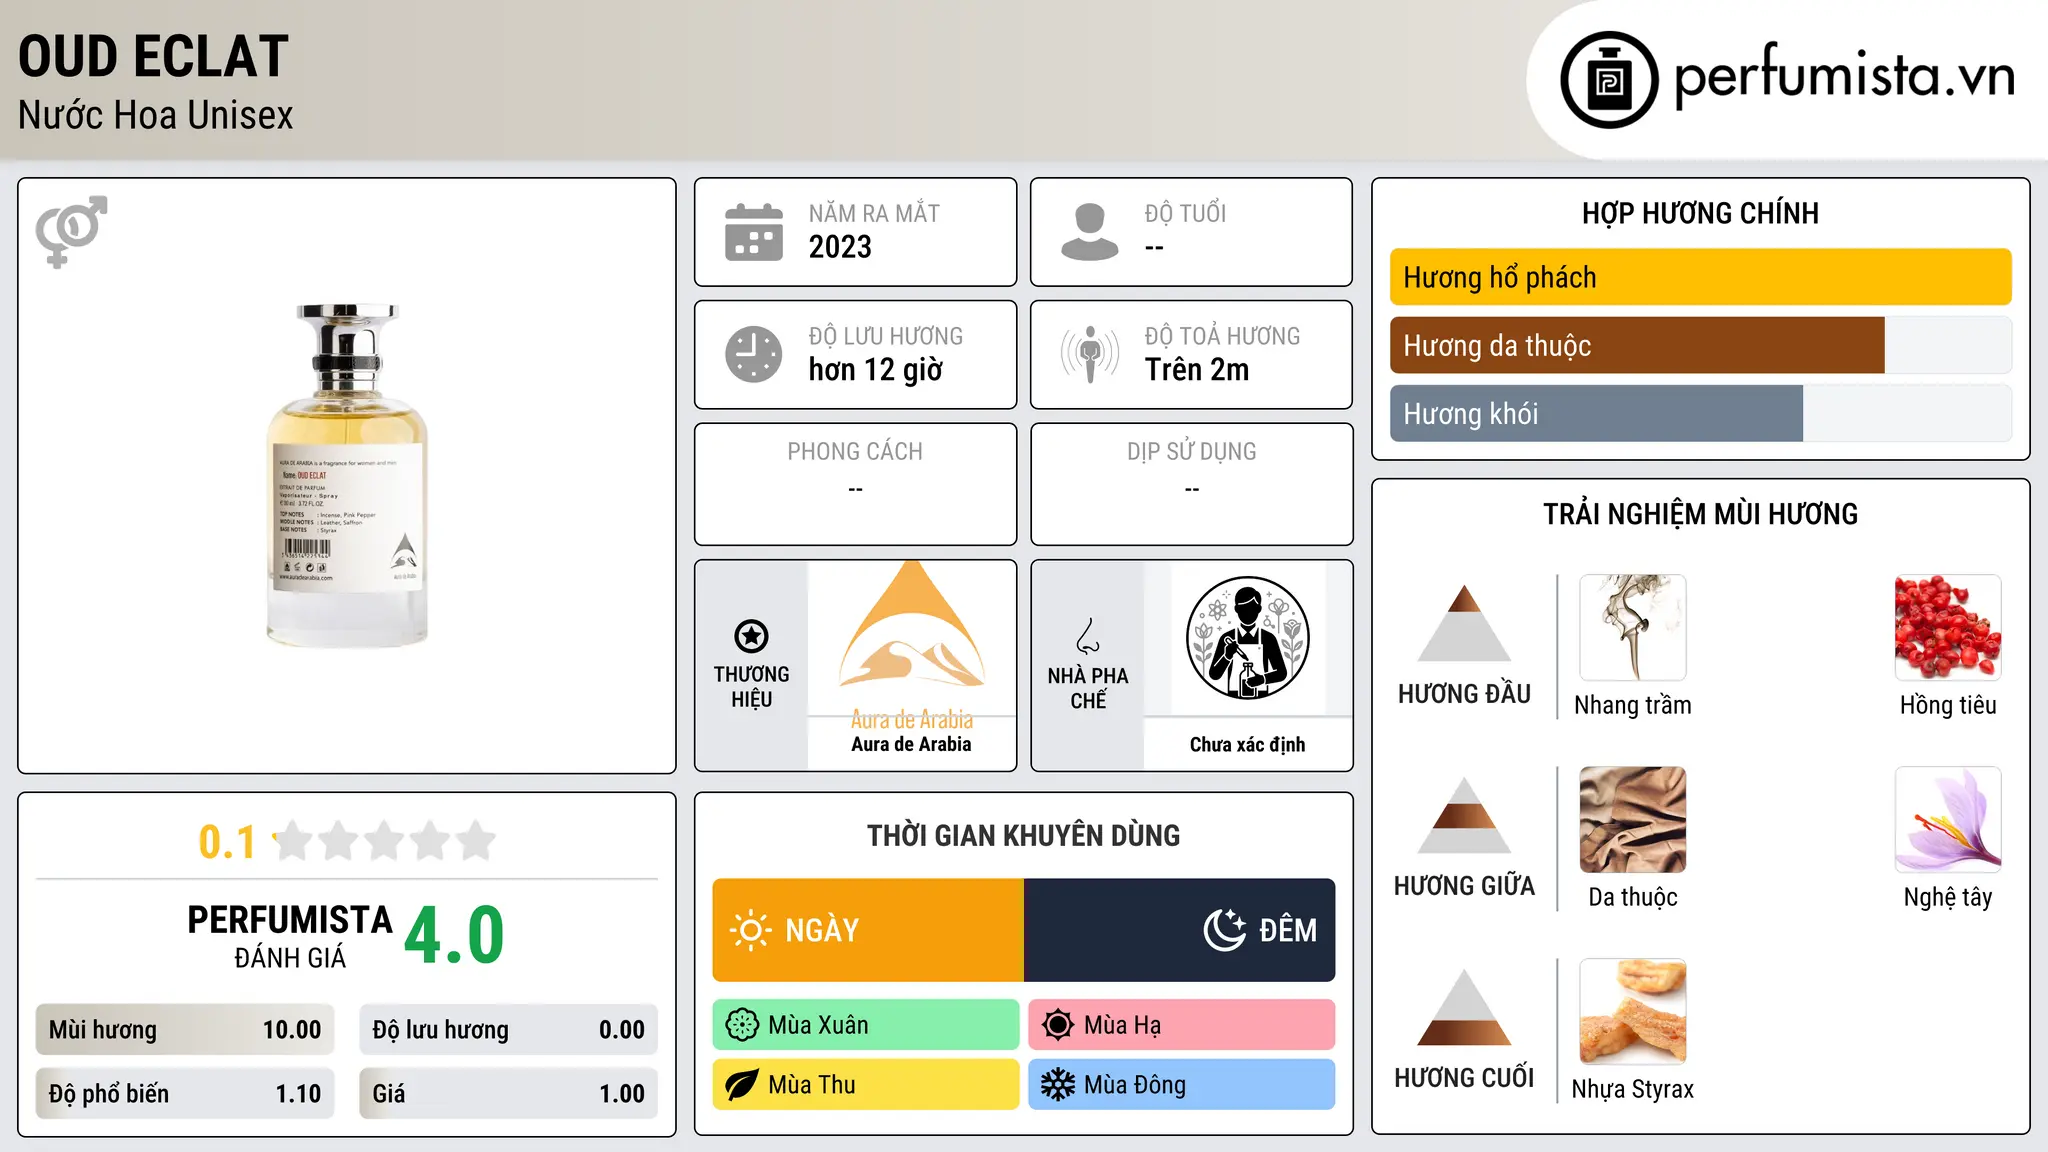Screen dimensions: 2048x1152
Task: Click the sun icon in the Ngày bar
Action: pos(751,930)
